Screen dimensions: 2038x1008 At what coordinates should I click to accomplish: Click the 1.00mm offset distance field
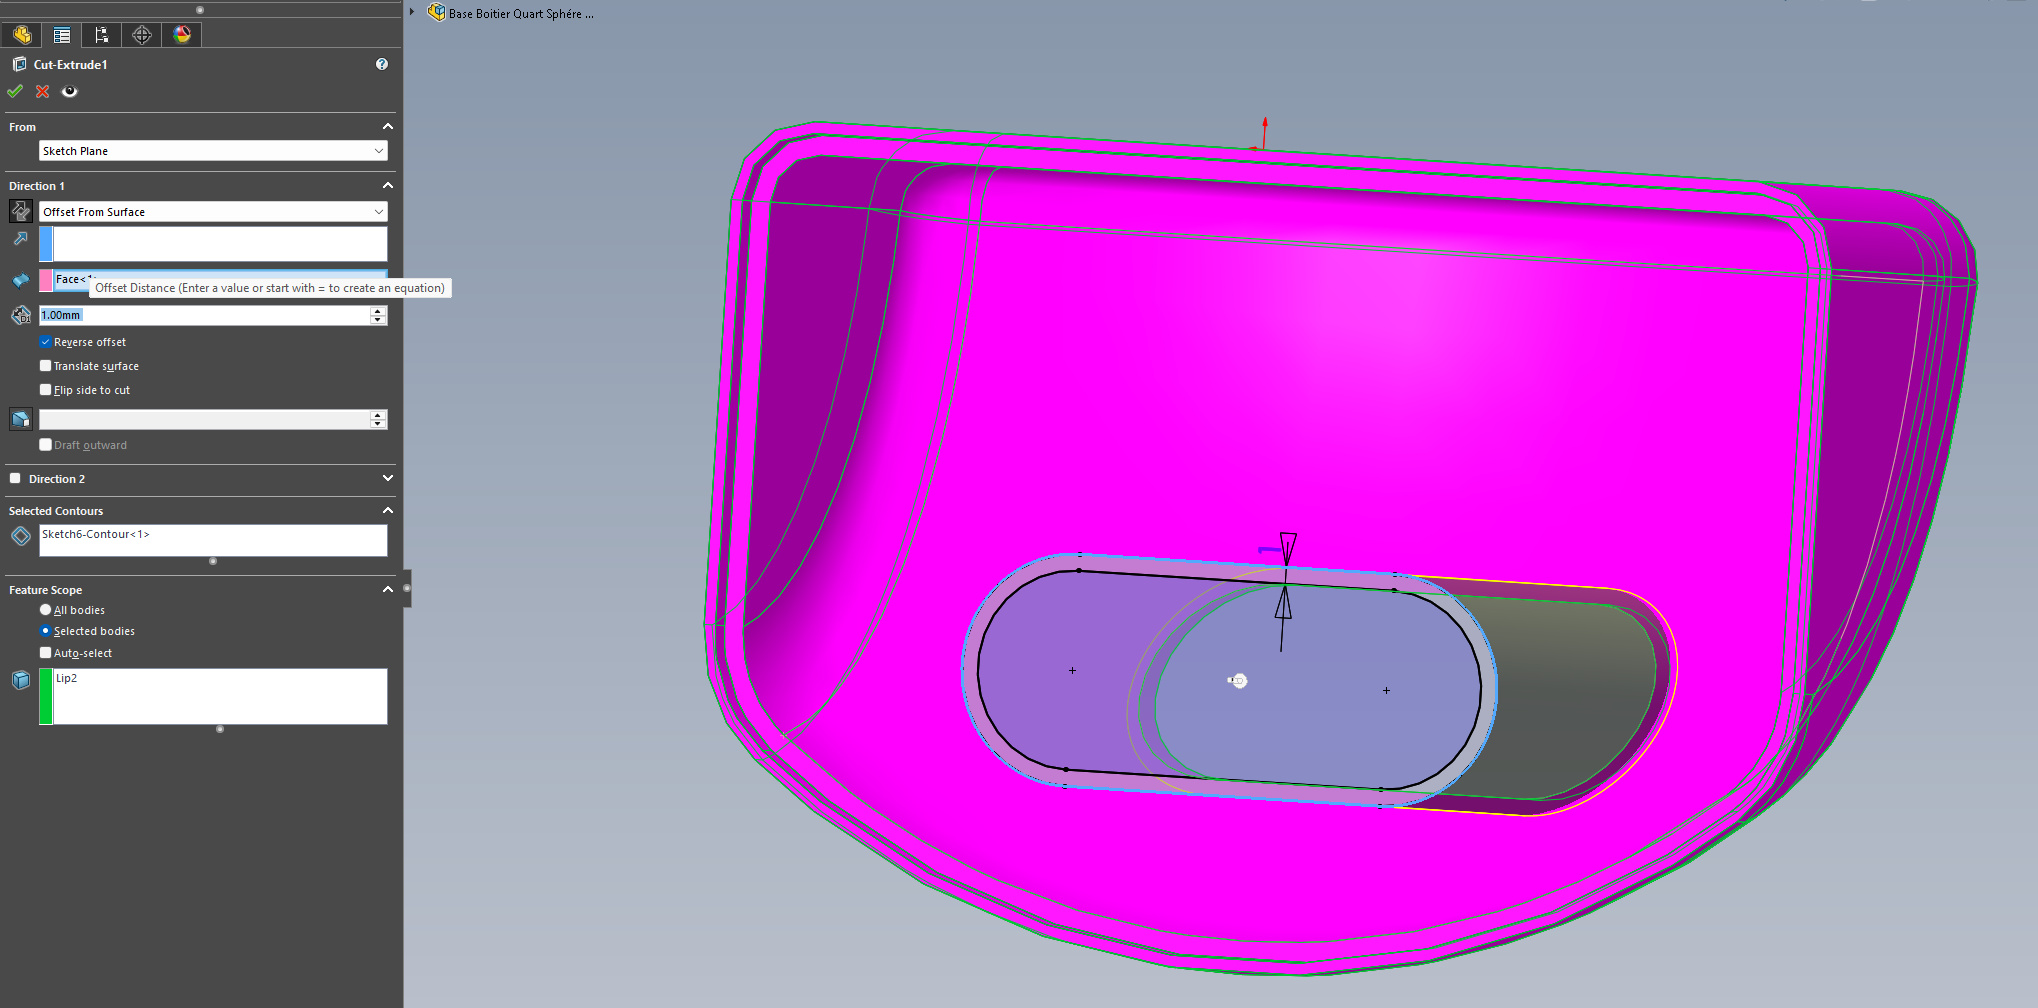tap(203, 315)
